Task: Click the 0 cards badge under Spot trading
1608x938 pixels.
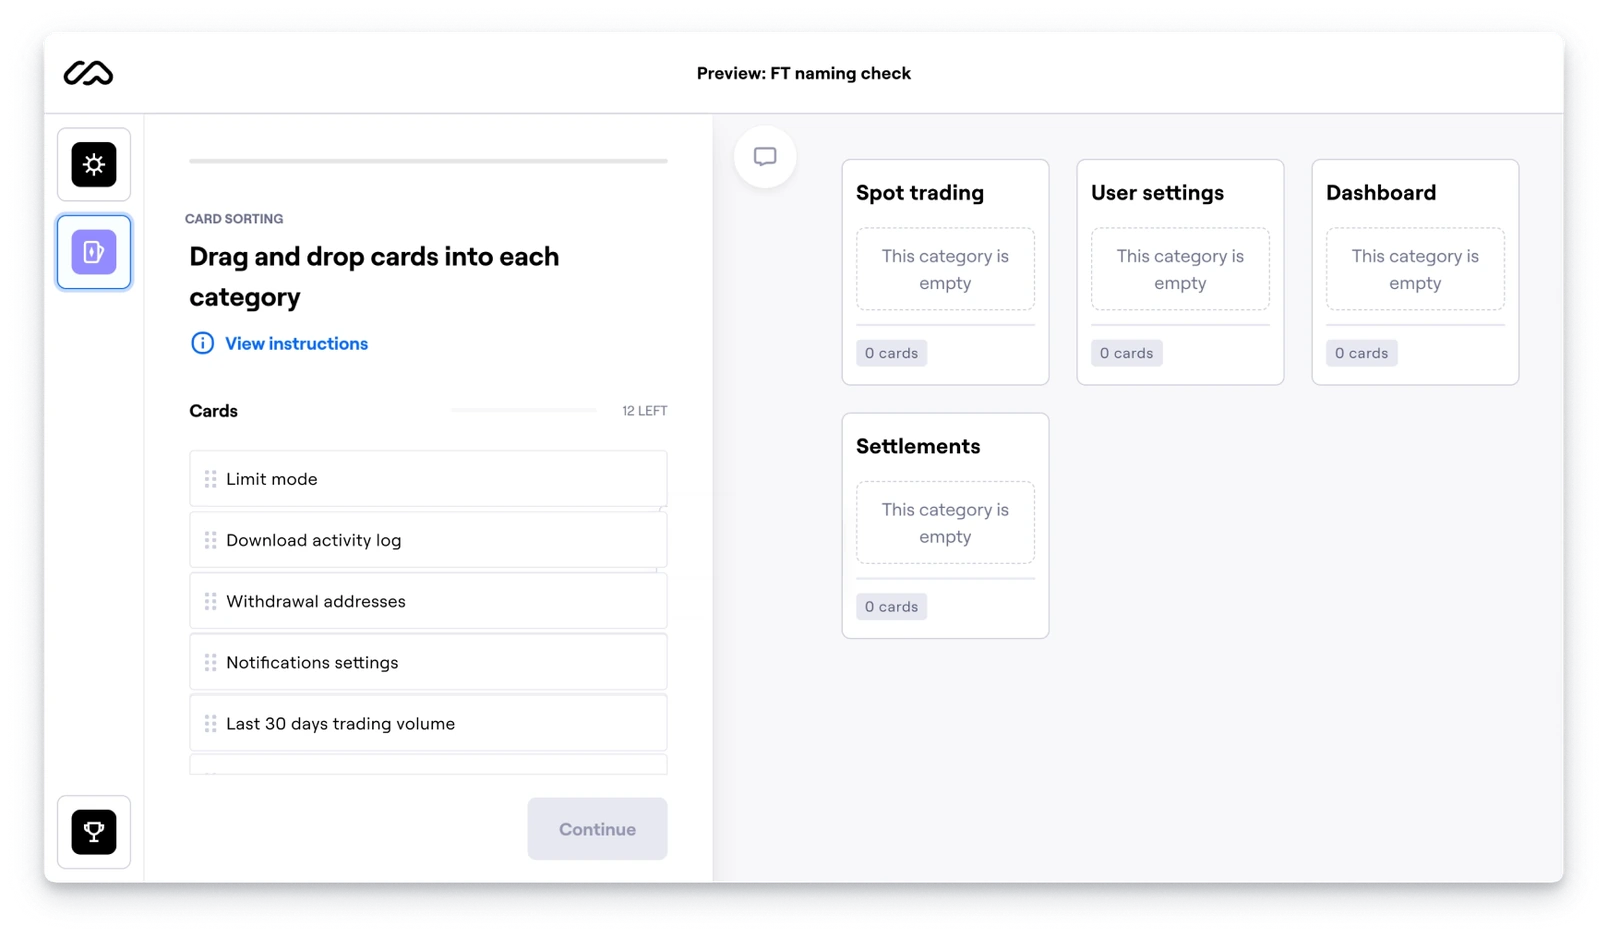Action: 891,353
